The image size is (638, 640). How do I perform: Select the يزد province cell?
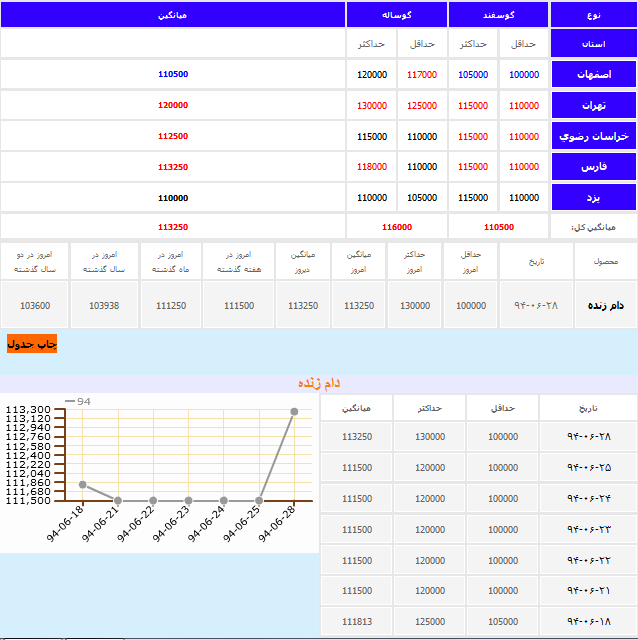tap(594, 198)
